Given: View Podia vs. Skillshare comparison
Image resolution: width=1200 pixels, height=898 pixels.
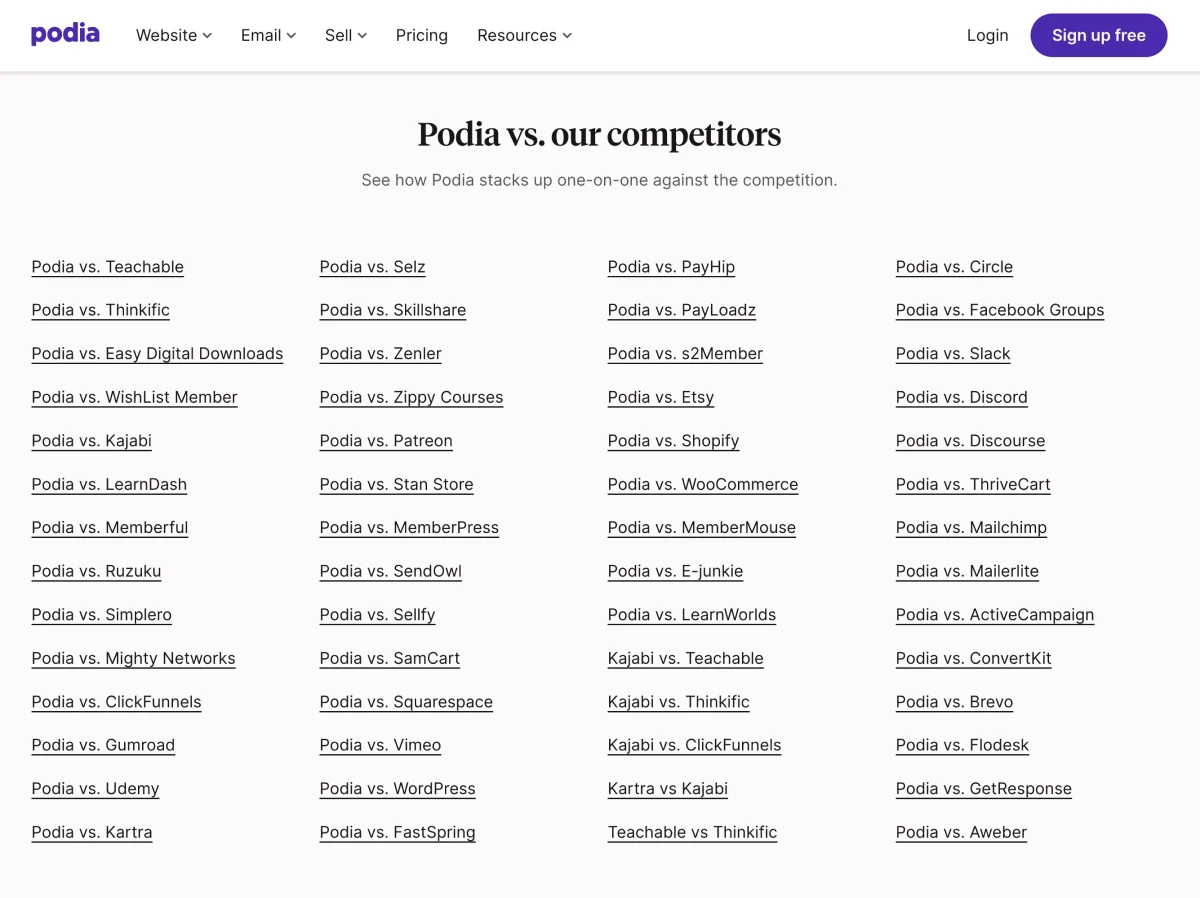Looking at the screenshot, I should click(393, 310).
